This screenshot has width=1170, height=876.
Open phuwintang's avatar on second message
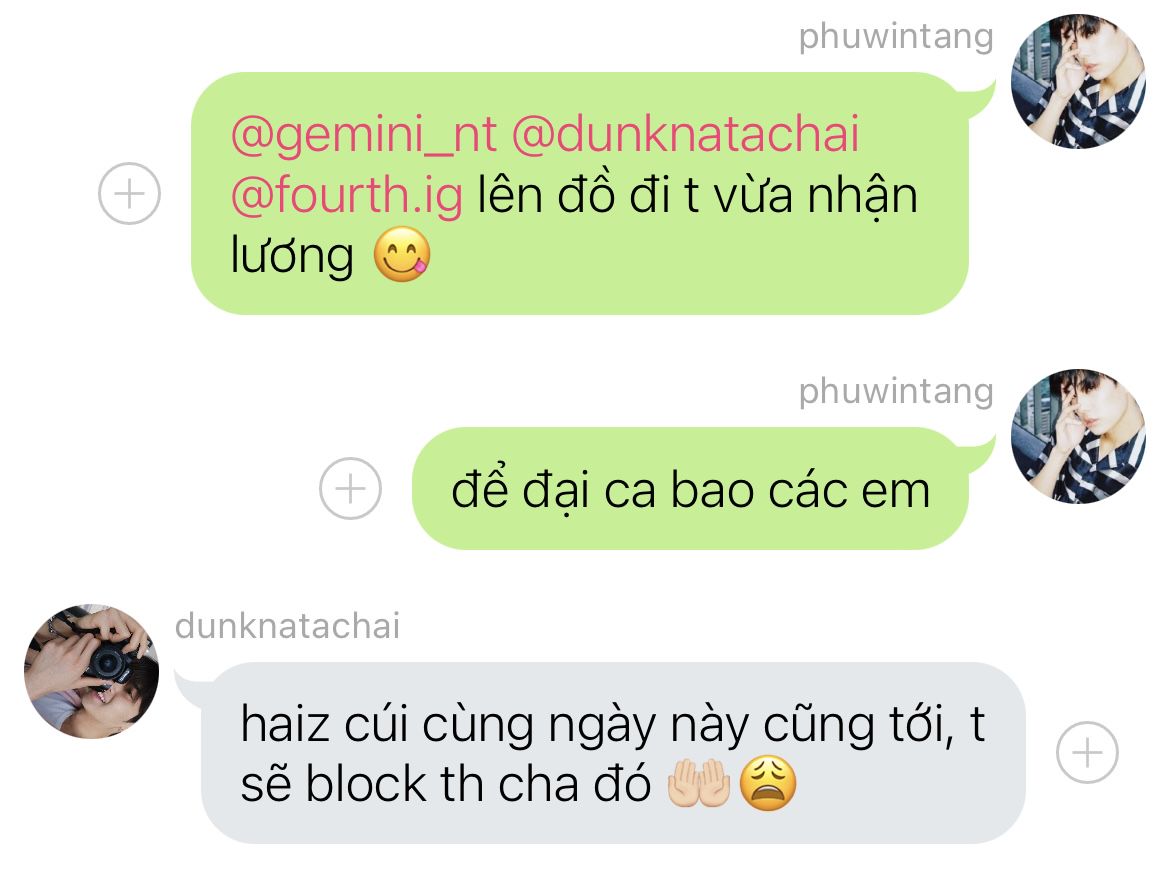pyautogui.click(x=1078, y=437)
